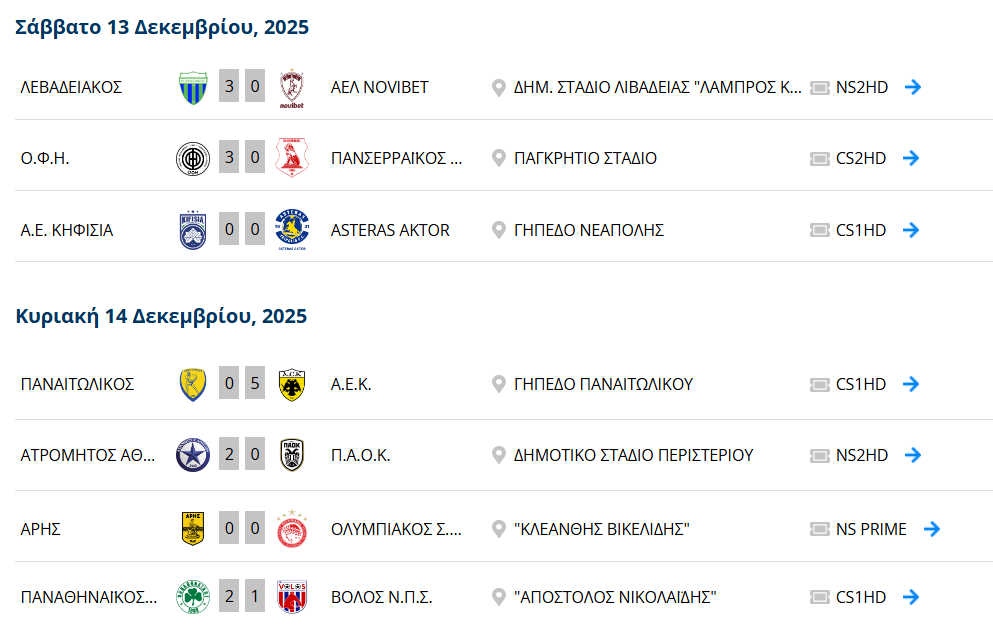
Task: Click the OFI club crest
Action: click(193, 158)
